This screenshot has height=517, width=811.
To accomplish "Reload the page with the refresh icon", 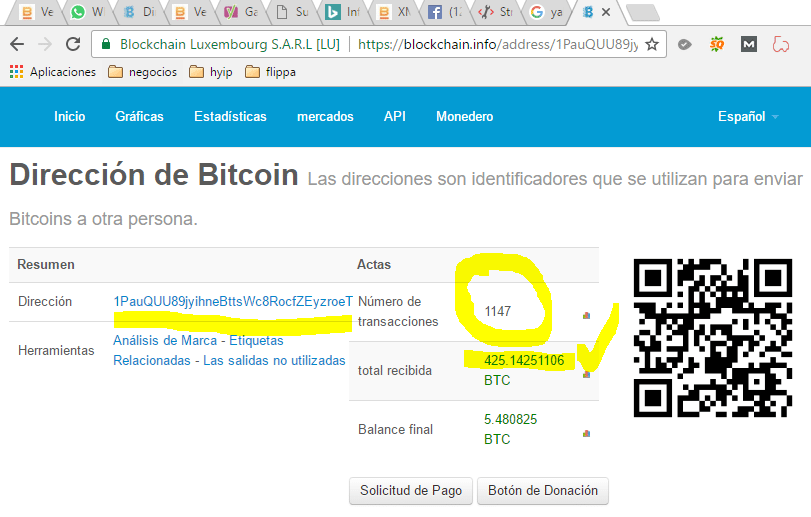I will tap(73, 44).
